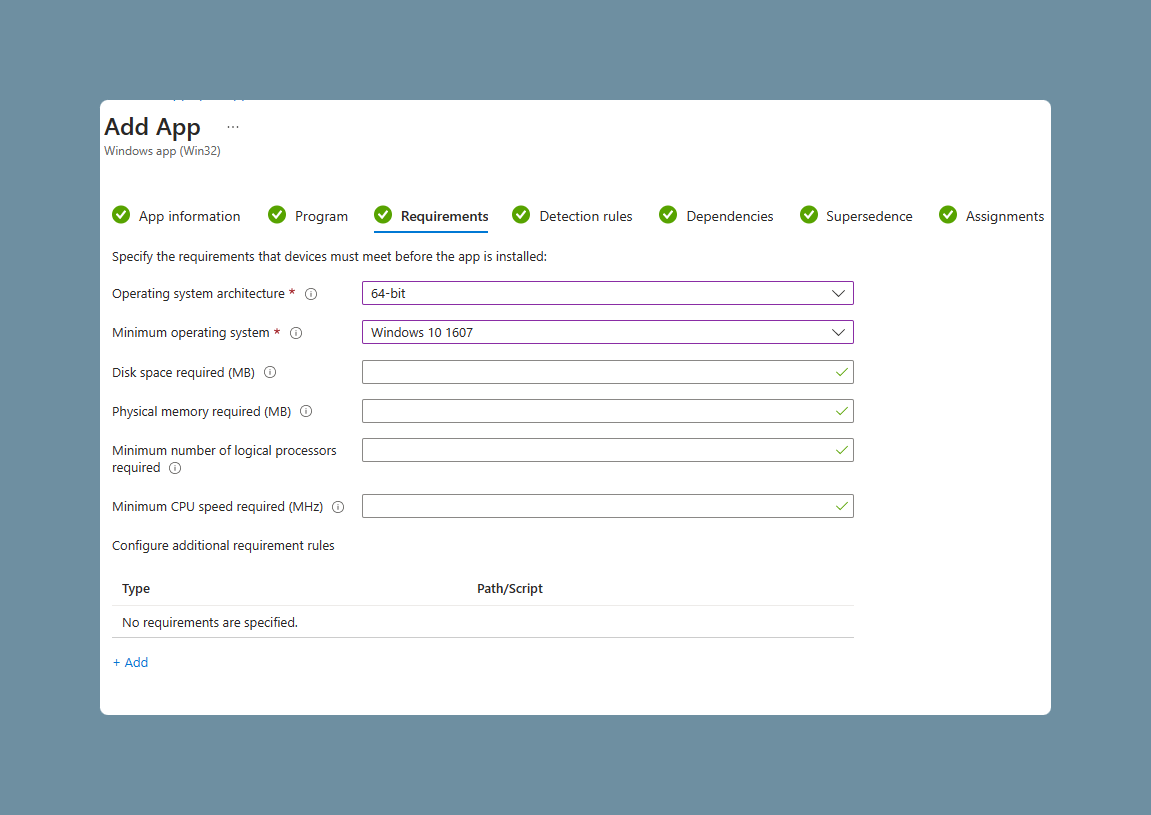Click the Minimum CPU speed required field
The width and height of the screenshot is (1151, 815).
pos(608,506)
